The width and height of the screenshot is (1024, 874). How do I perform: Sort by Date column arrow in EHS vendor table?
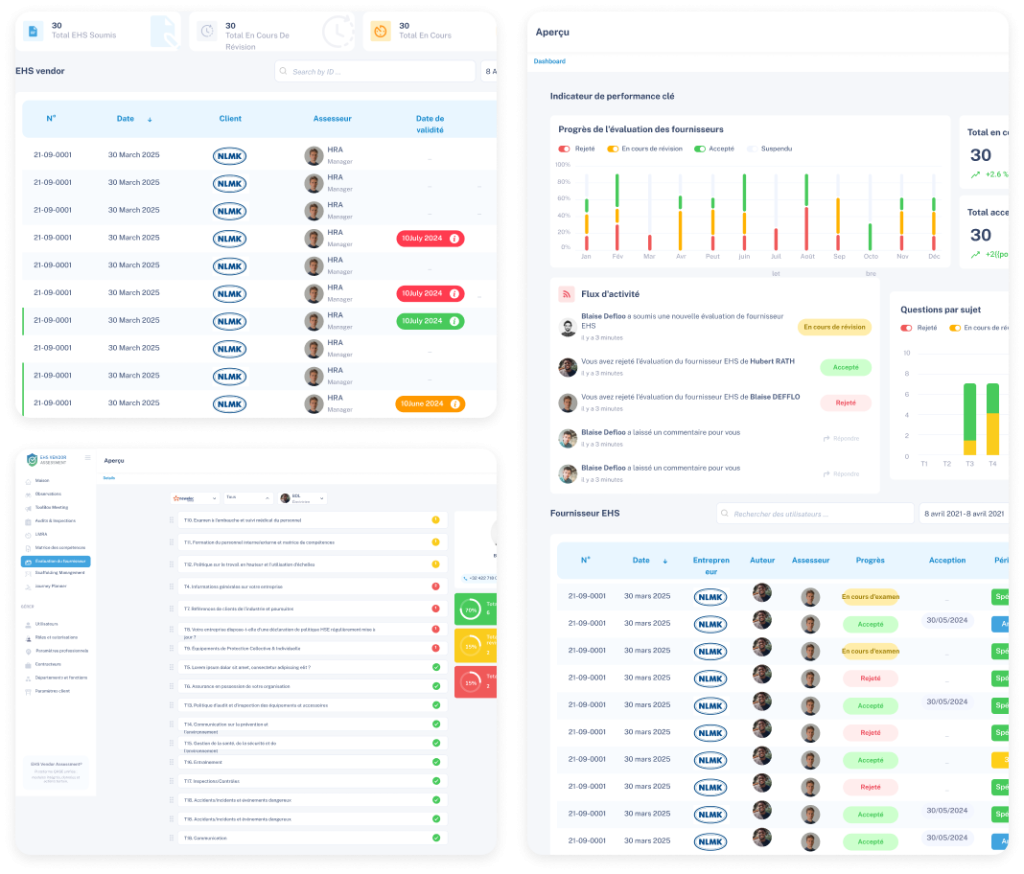point(150,119)
